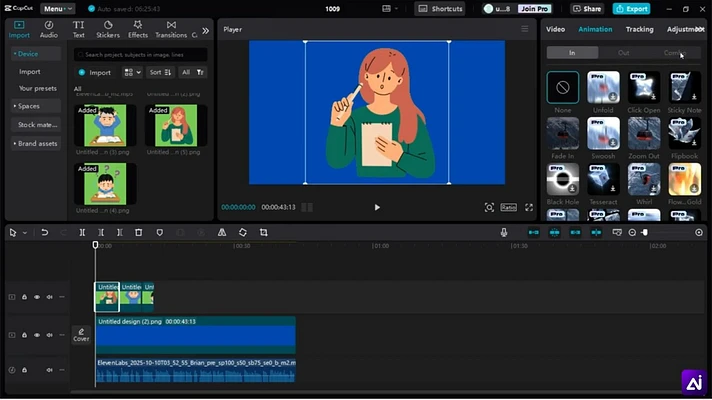
Task: Toggle the auto snapping button
Action: point(554,232)
